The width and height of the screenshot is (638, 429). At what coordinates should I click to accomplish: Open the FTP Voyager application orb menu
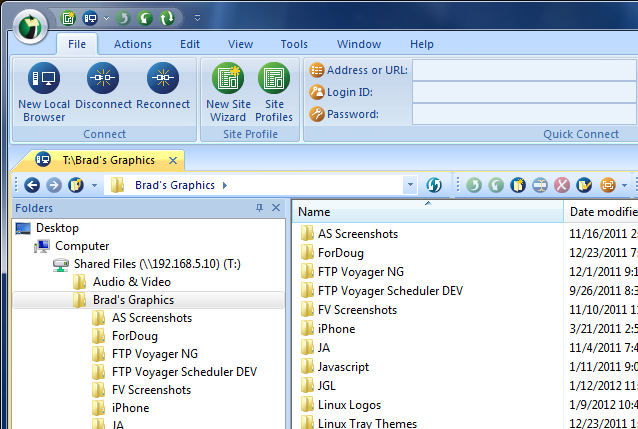point(30,26)
